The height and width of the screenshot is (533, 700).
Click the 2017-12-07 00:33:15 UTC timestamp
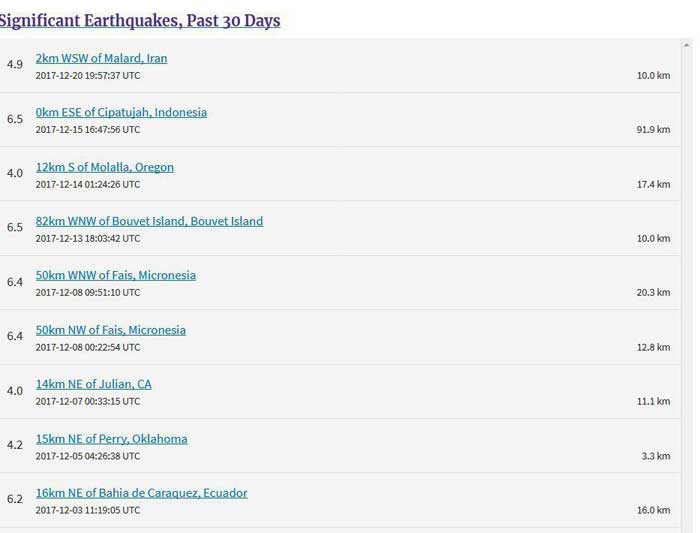[88, 401]
